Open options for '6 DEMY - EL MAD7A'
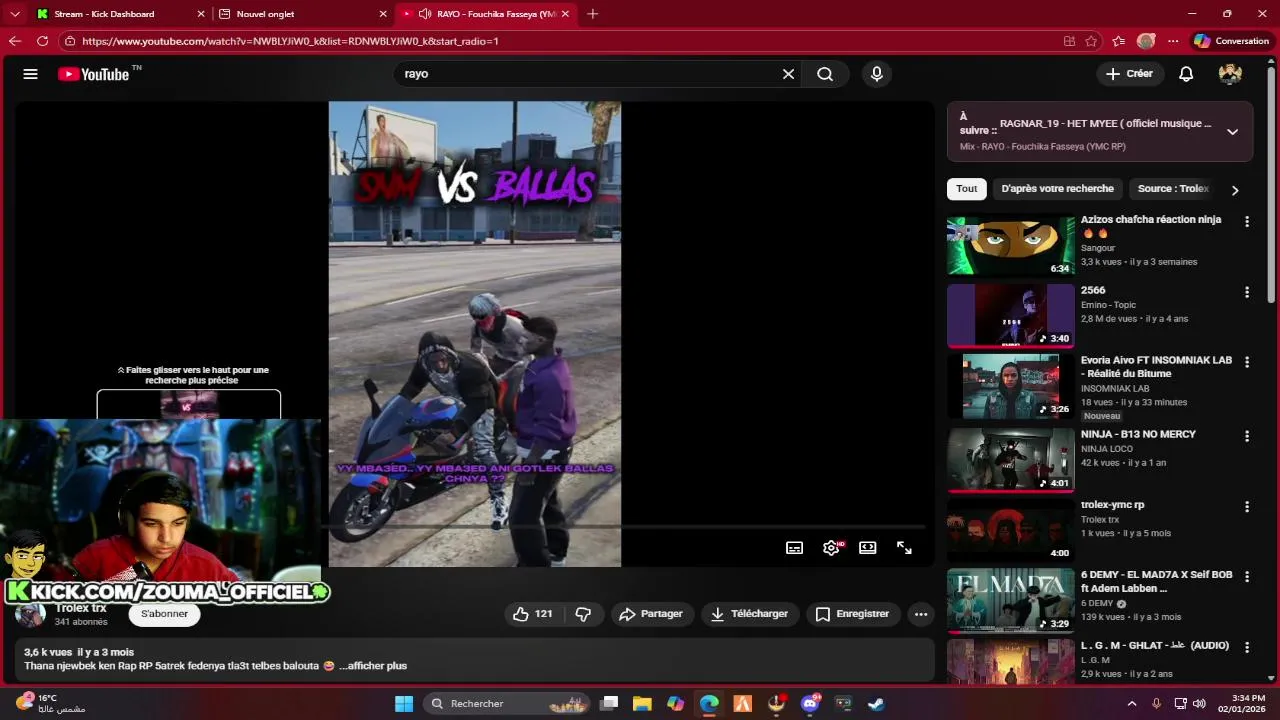 [x=1246, y=576]
